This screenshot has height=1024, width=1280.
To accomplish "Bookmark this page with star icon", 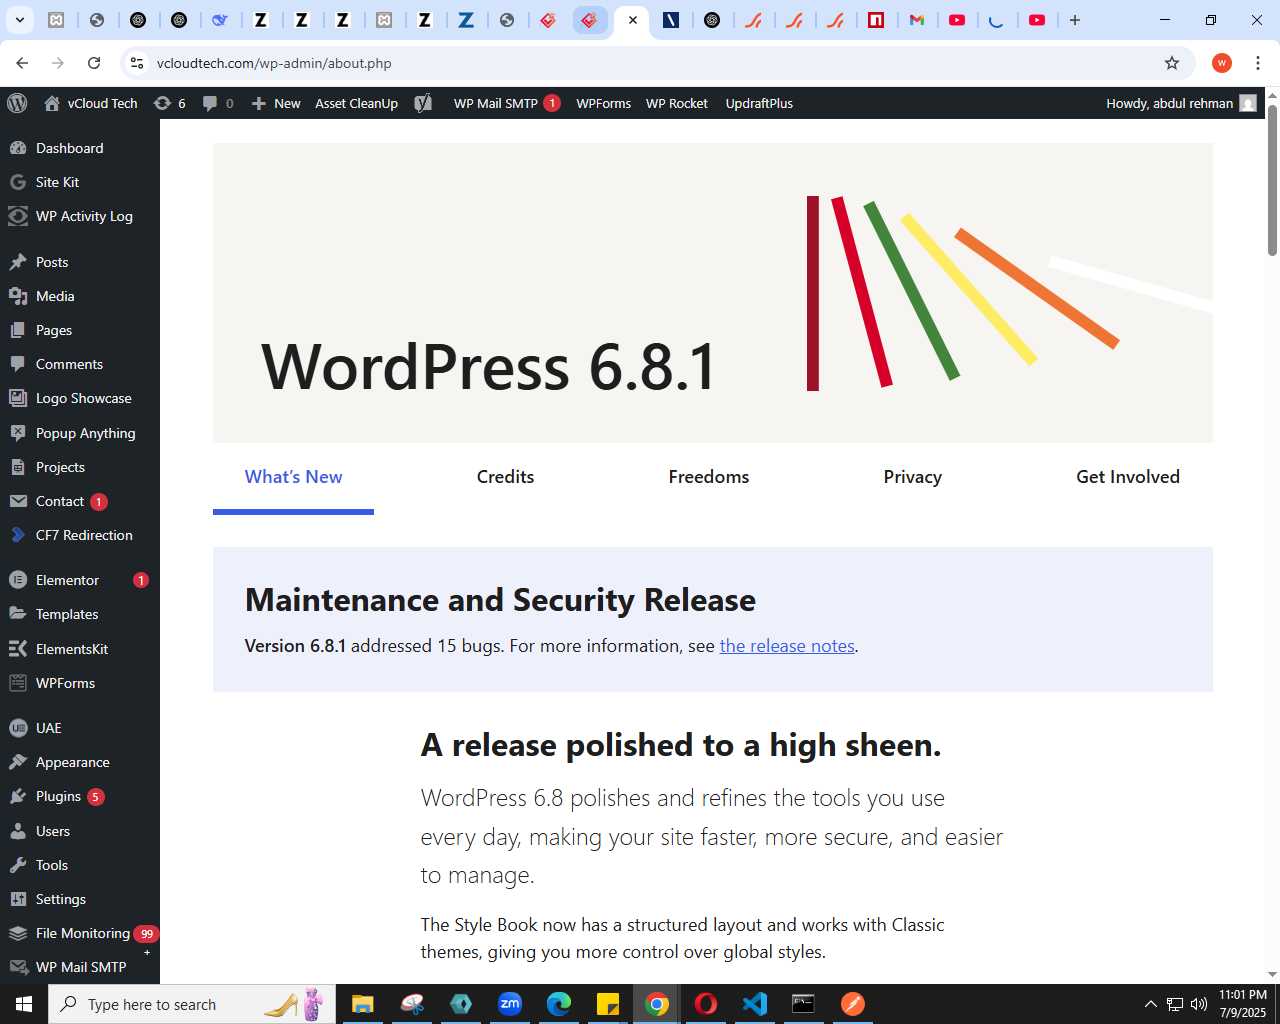I will pos(1172,63).
